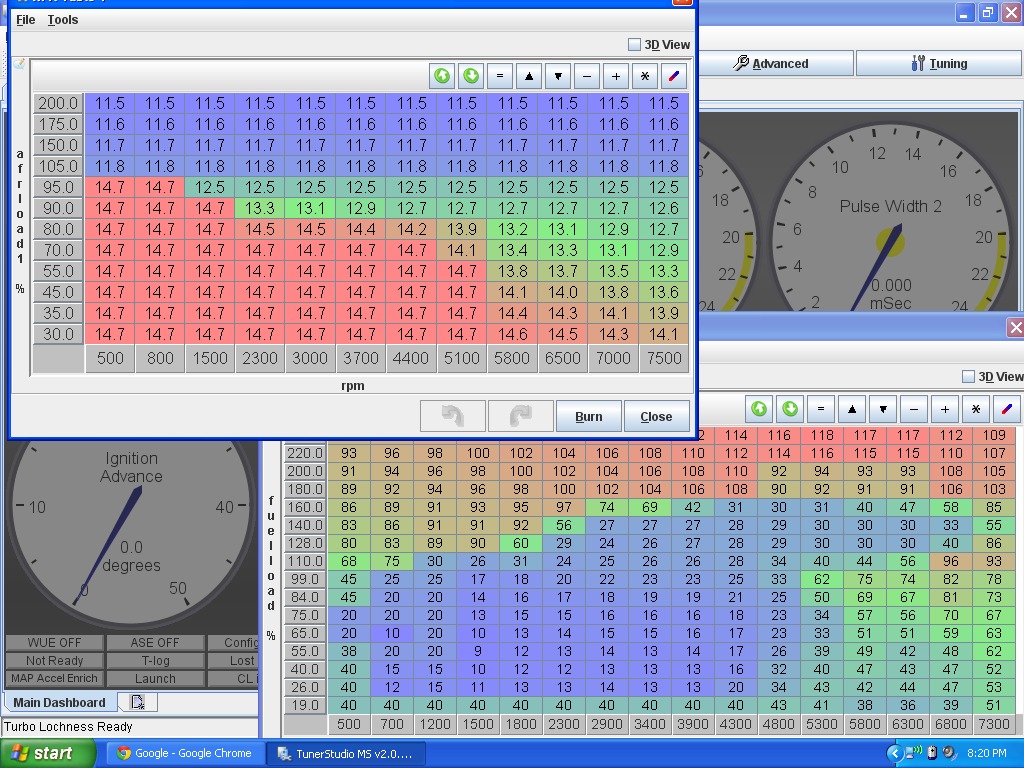Viewport: 1024px width, 768px height.
Task: Click the new dashboard tab icon beside Main Dashboard
Action: coord(137,702)
